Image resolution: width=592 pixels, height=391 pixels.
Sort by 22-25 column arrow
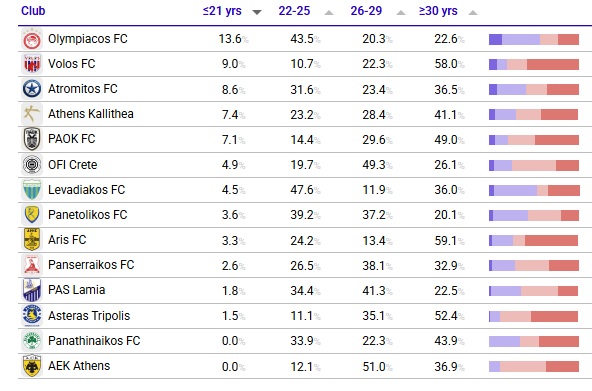coord(329,12)
